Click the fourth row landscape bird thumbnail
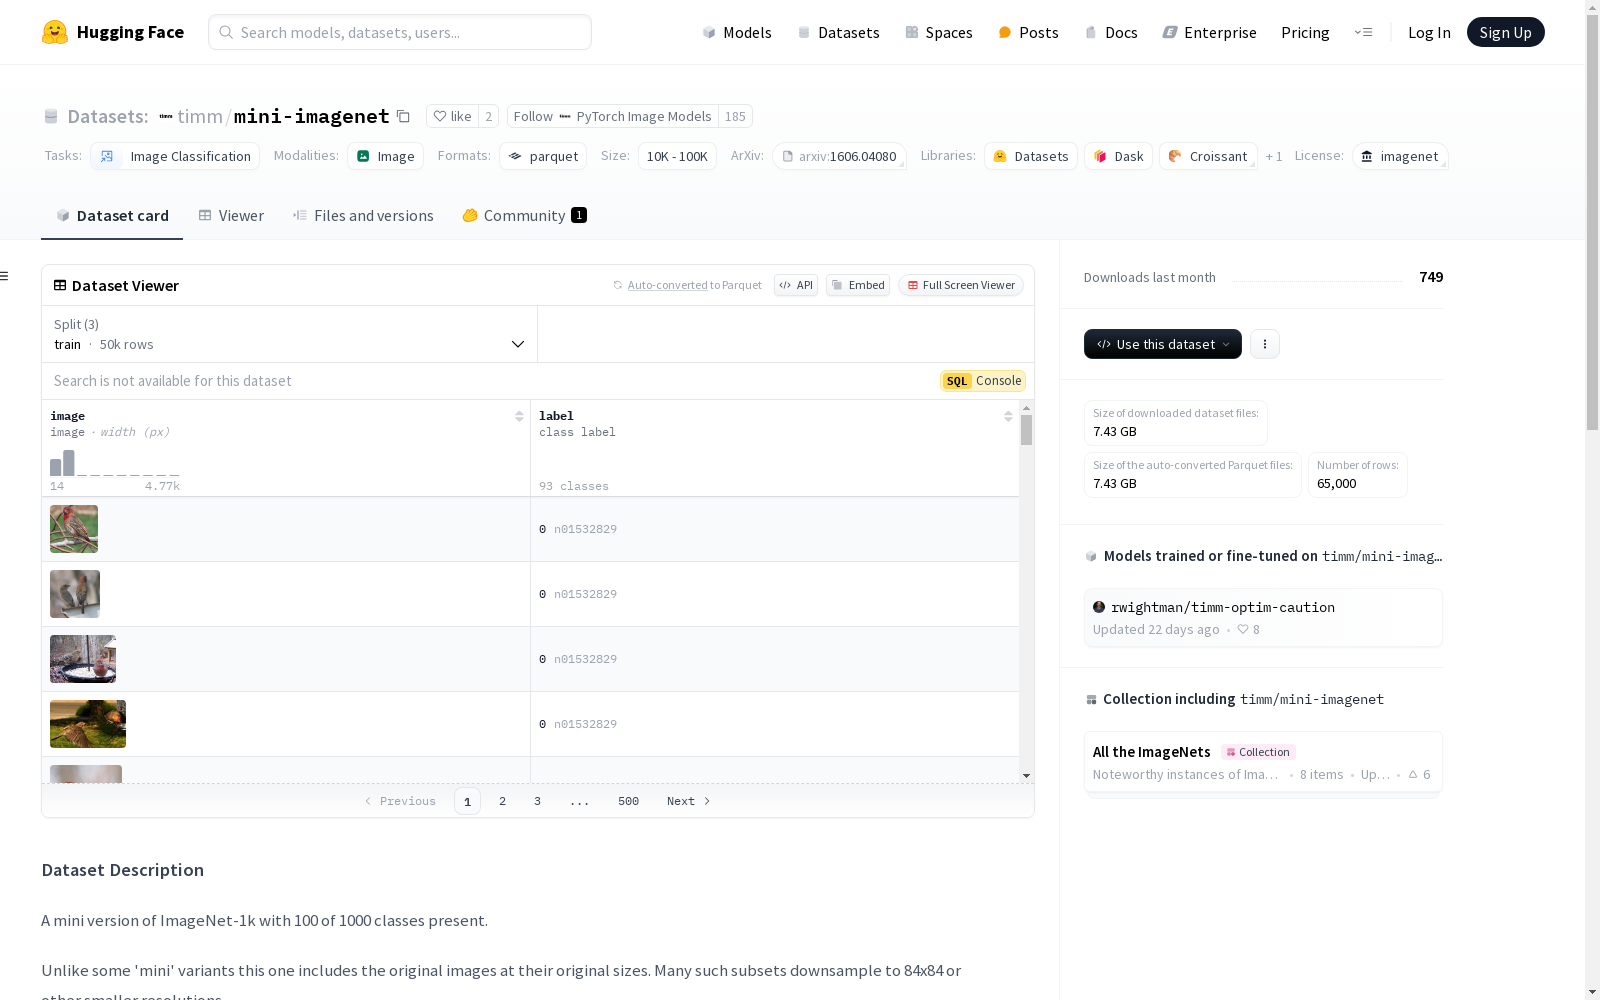 point(88,724)
